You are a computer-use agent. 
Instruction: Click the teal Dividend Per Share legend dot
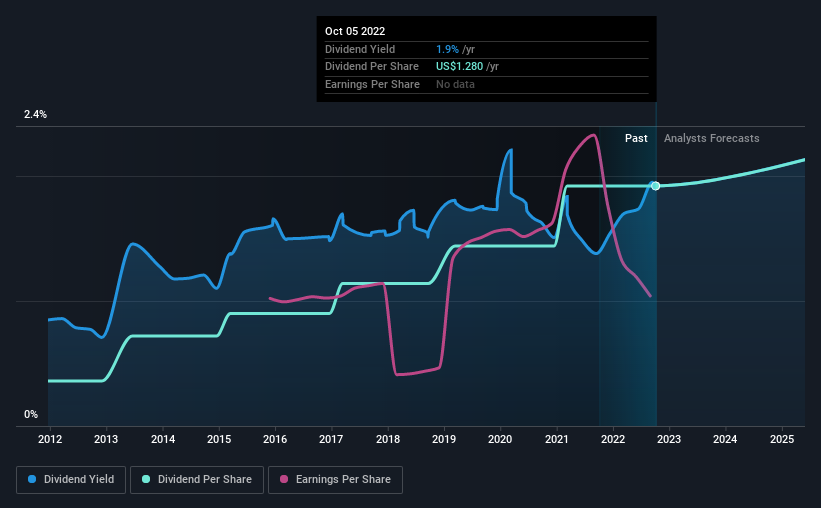click(x=146, y=479)
